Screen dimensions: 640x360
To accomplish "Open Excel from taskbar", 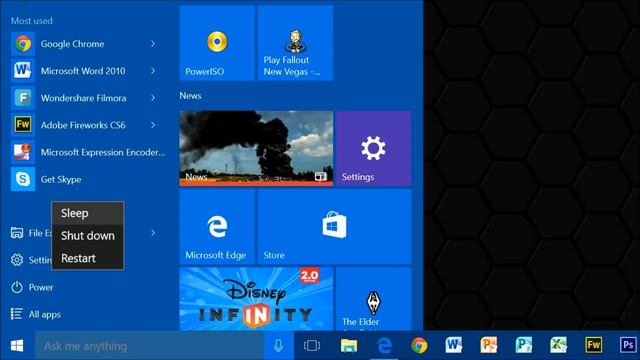I will (x=558, y=345).
